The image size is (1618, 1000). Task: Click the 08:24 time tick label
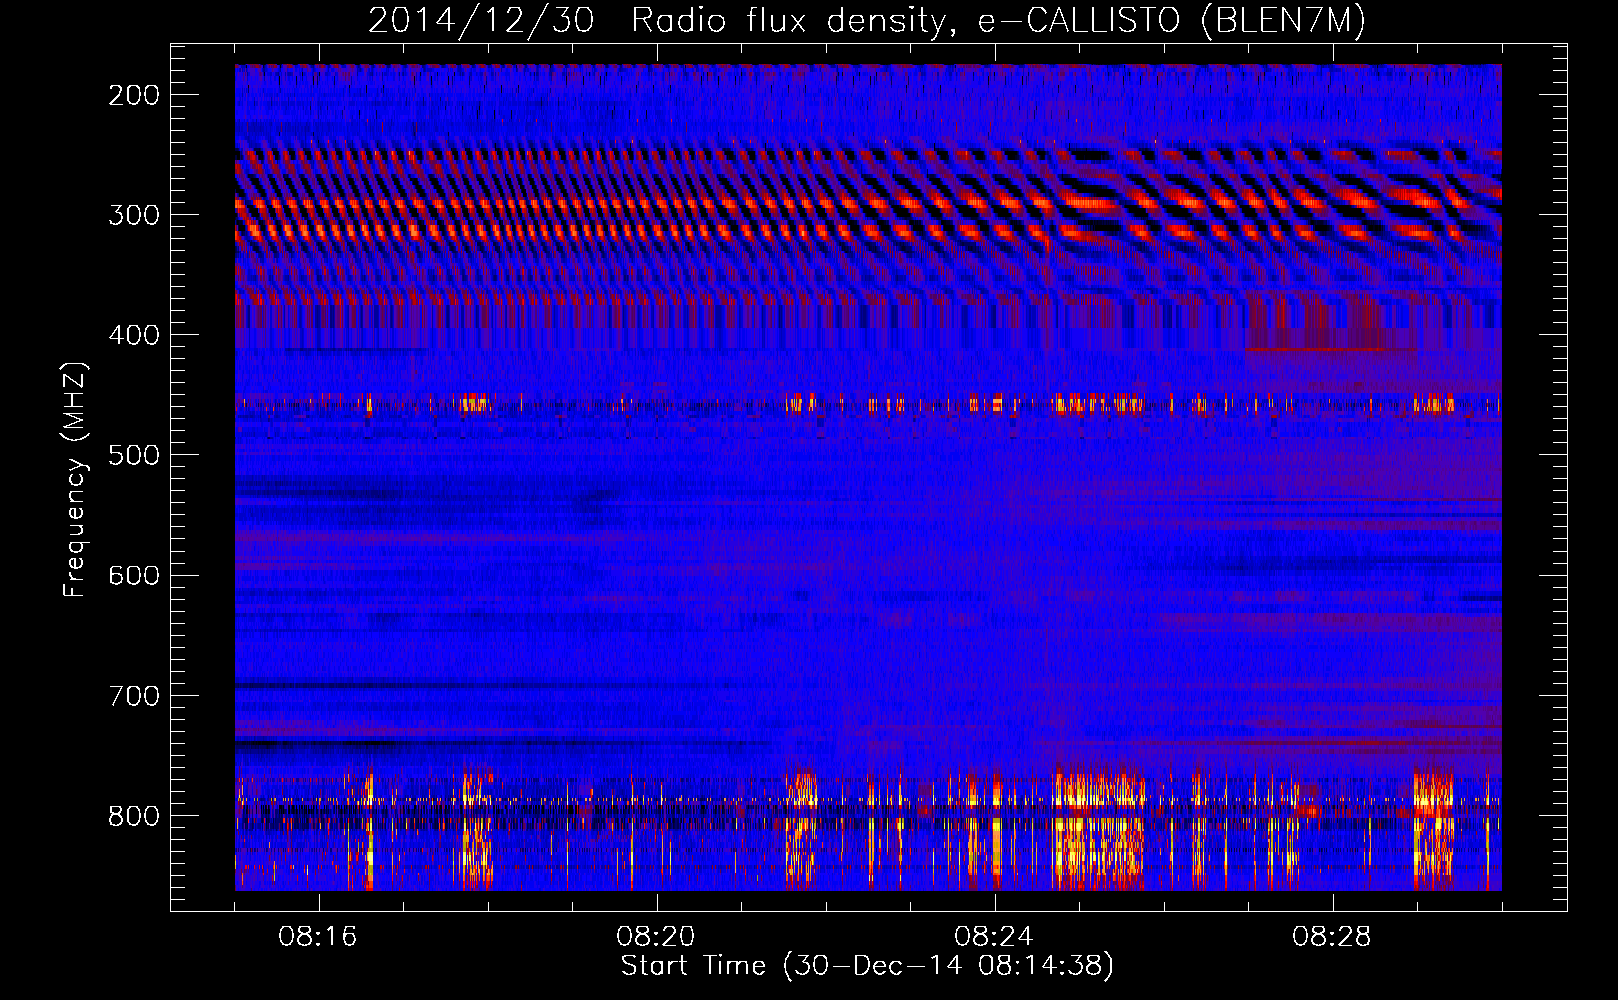[994, 937]
